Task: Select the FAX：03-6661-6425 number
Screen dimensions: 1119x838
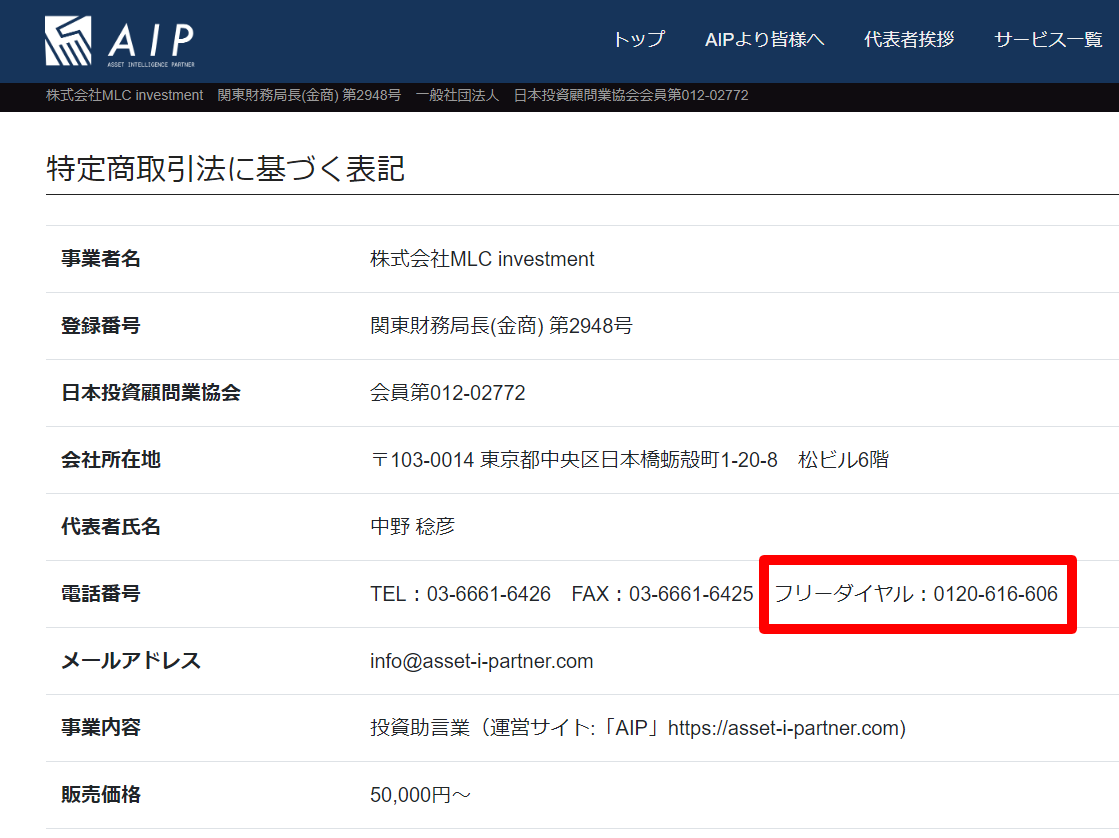Action: [662, 594]
